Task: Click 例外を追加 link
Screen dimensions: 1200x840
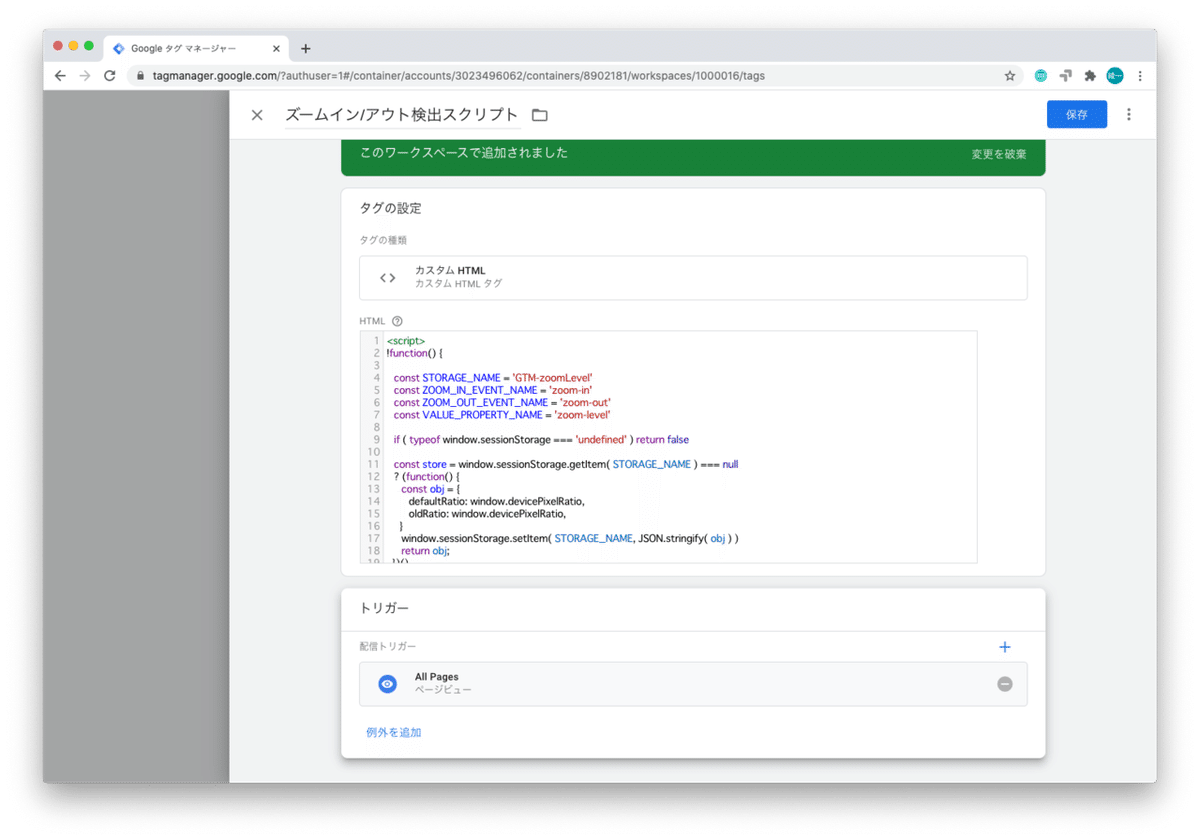Action: (394, 733)
